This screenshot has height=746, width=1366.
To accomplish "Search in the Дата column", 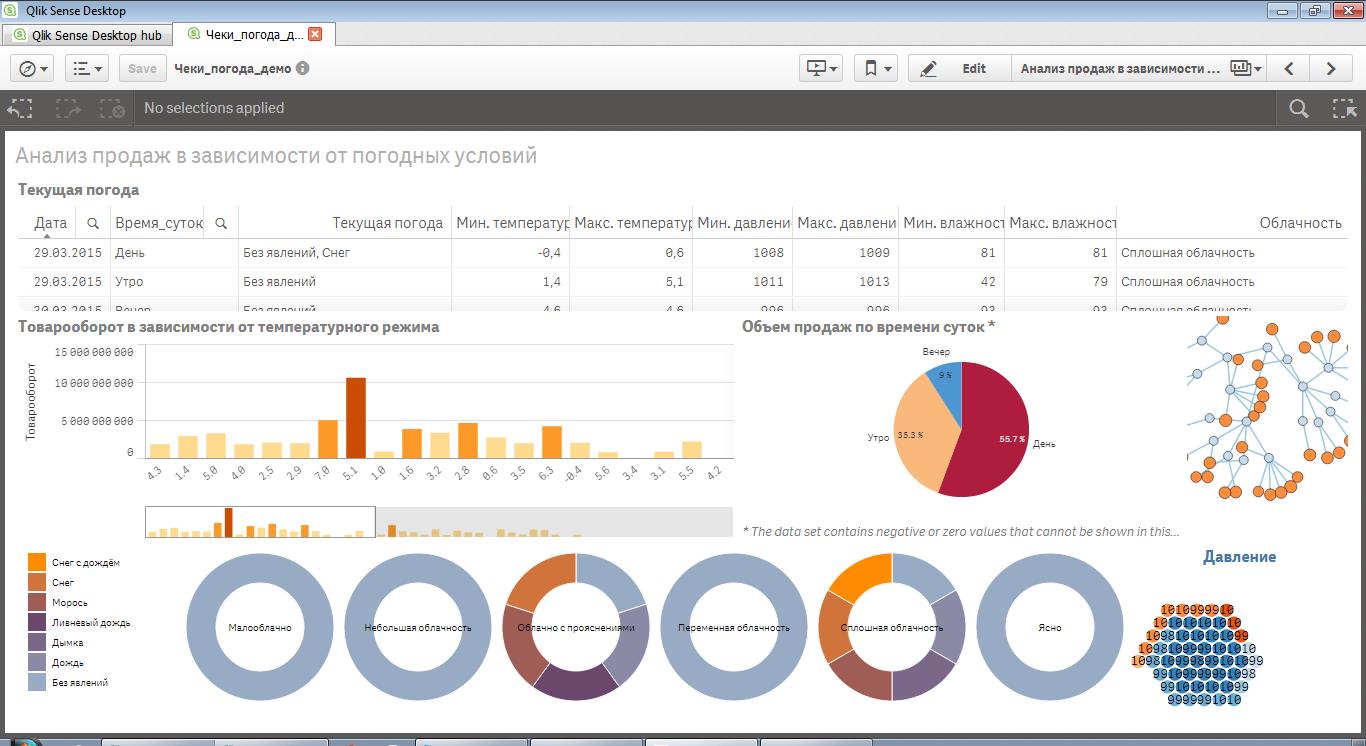I will pyautogui.click(x=92, y=223).
